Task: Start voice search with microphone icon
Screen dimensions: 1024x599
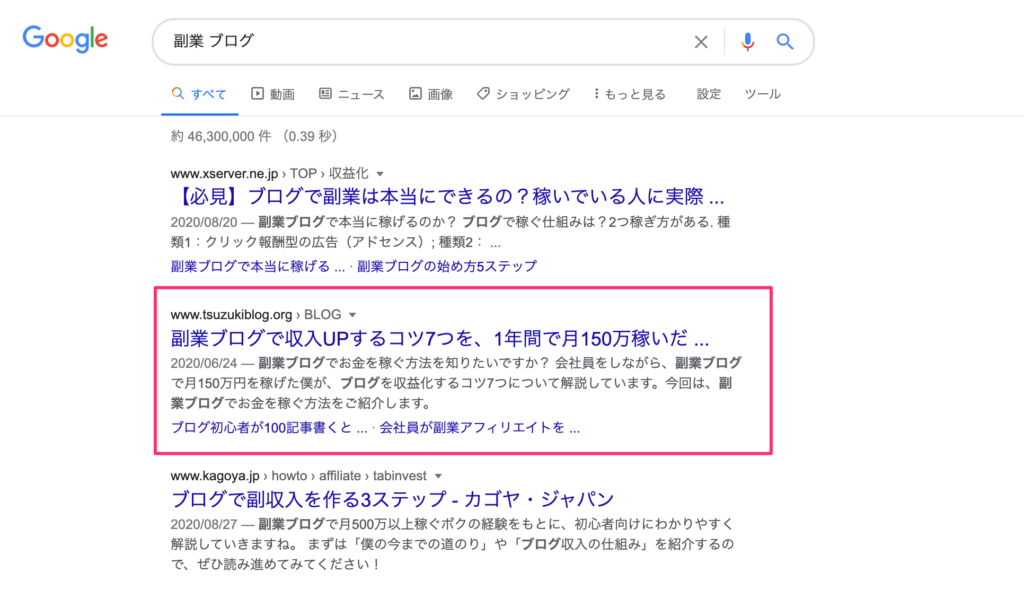Action: coord(748,42)
